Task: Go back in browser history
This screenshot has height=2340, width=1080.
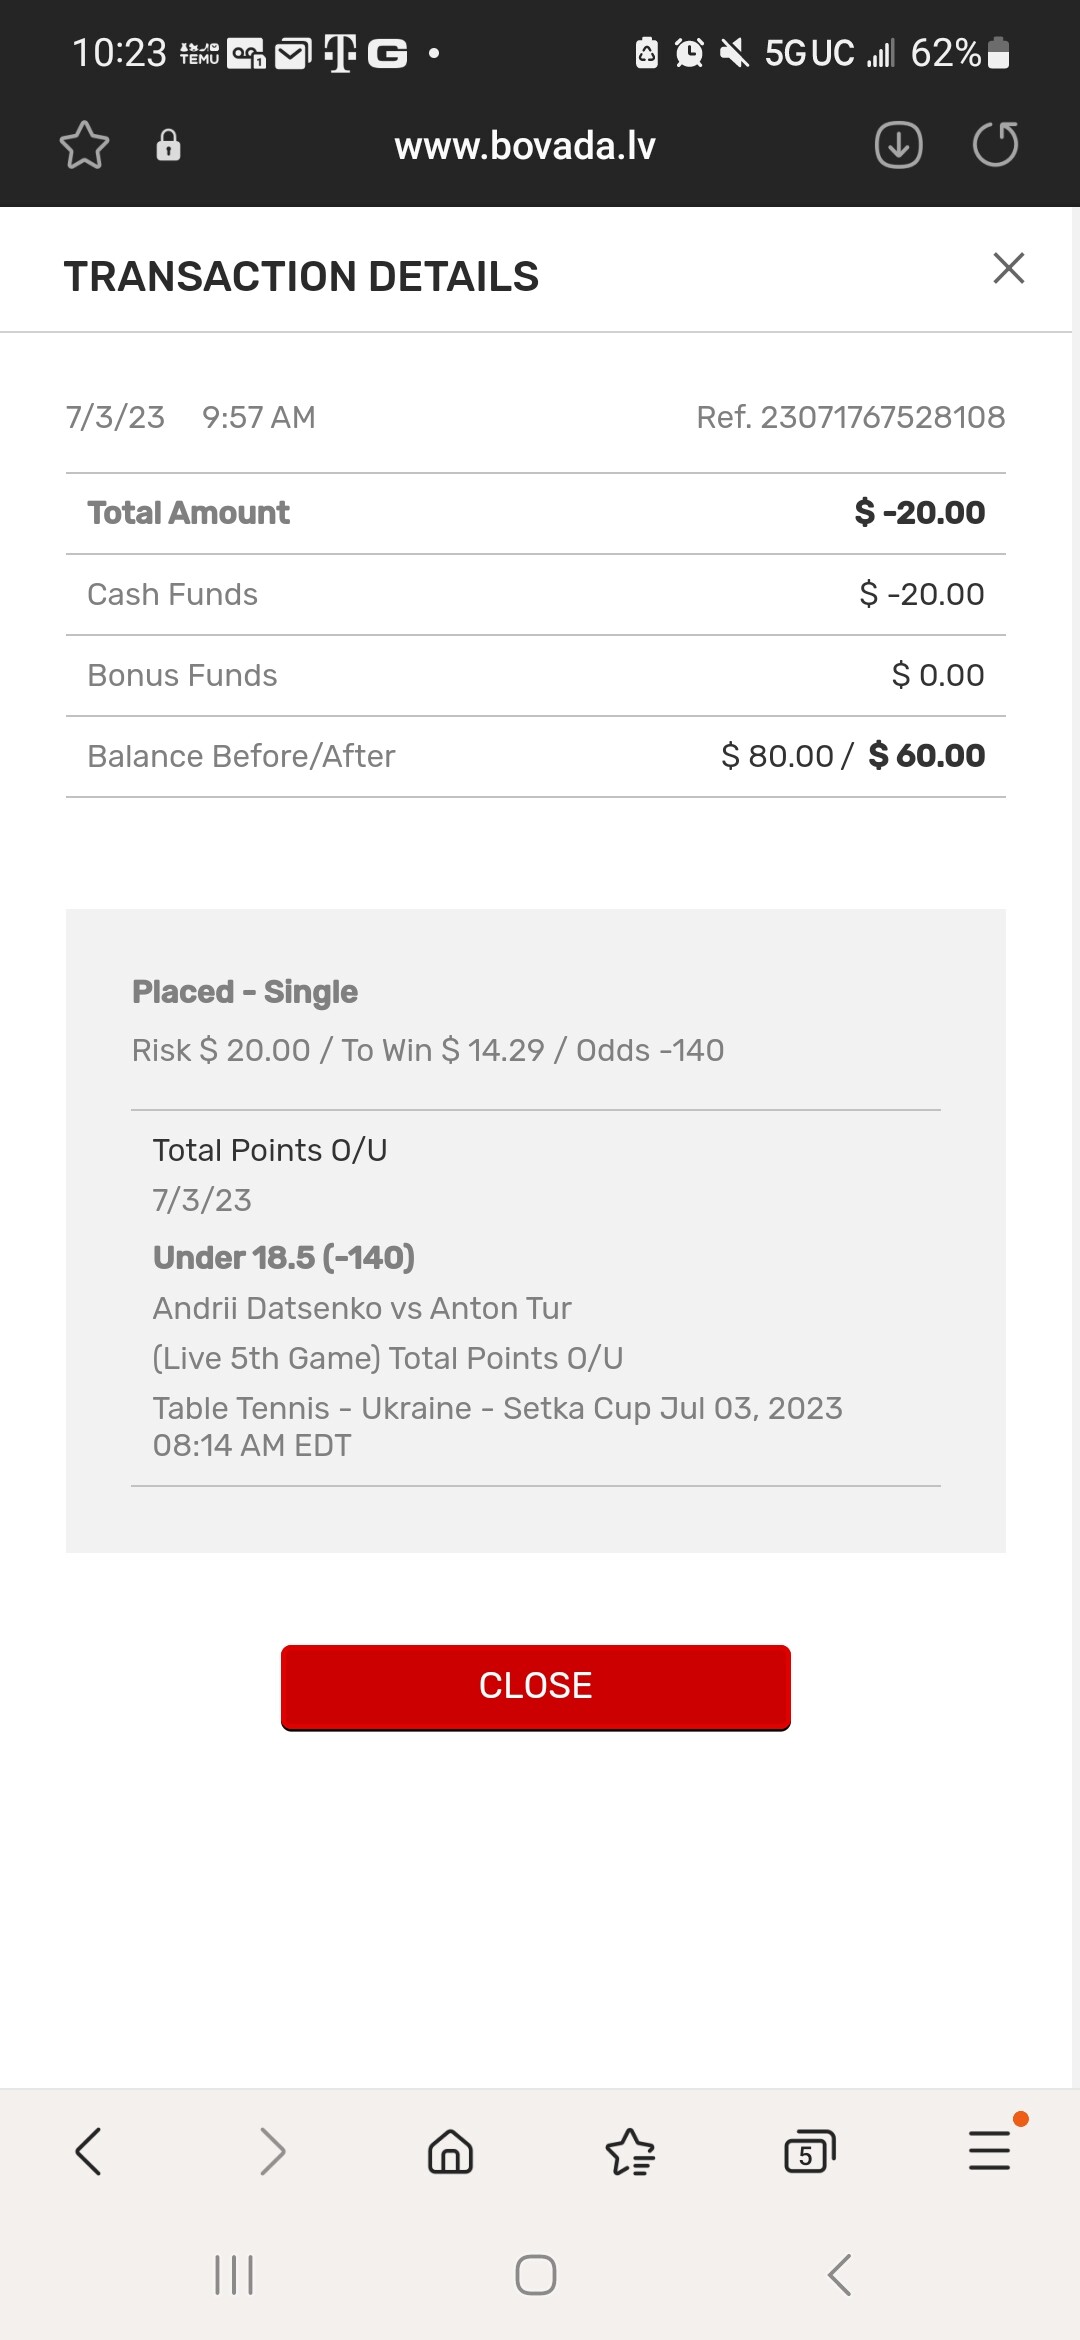Action: pyautogui.click(x=88, y=2151)
